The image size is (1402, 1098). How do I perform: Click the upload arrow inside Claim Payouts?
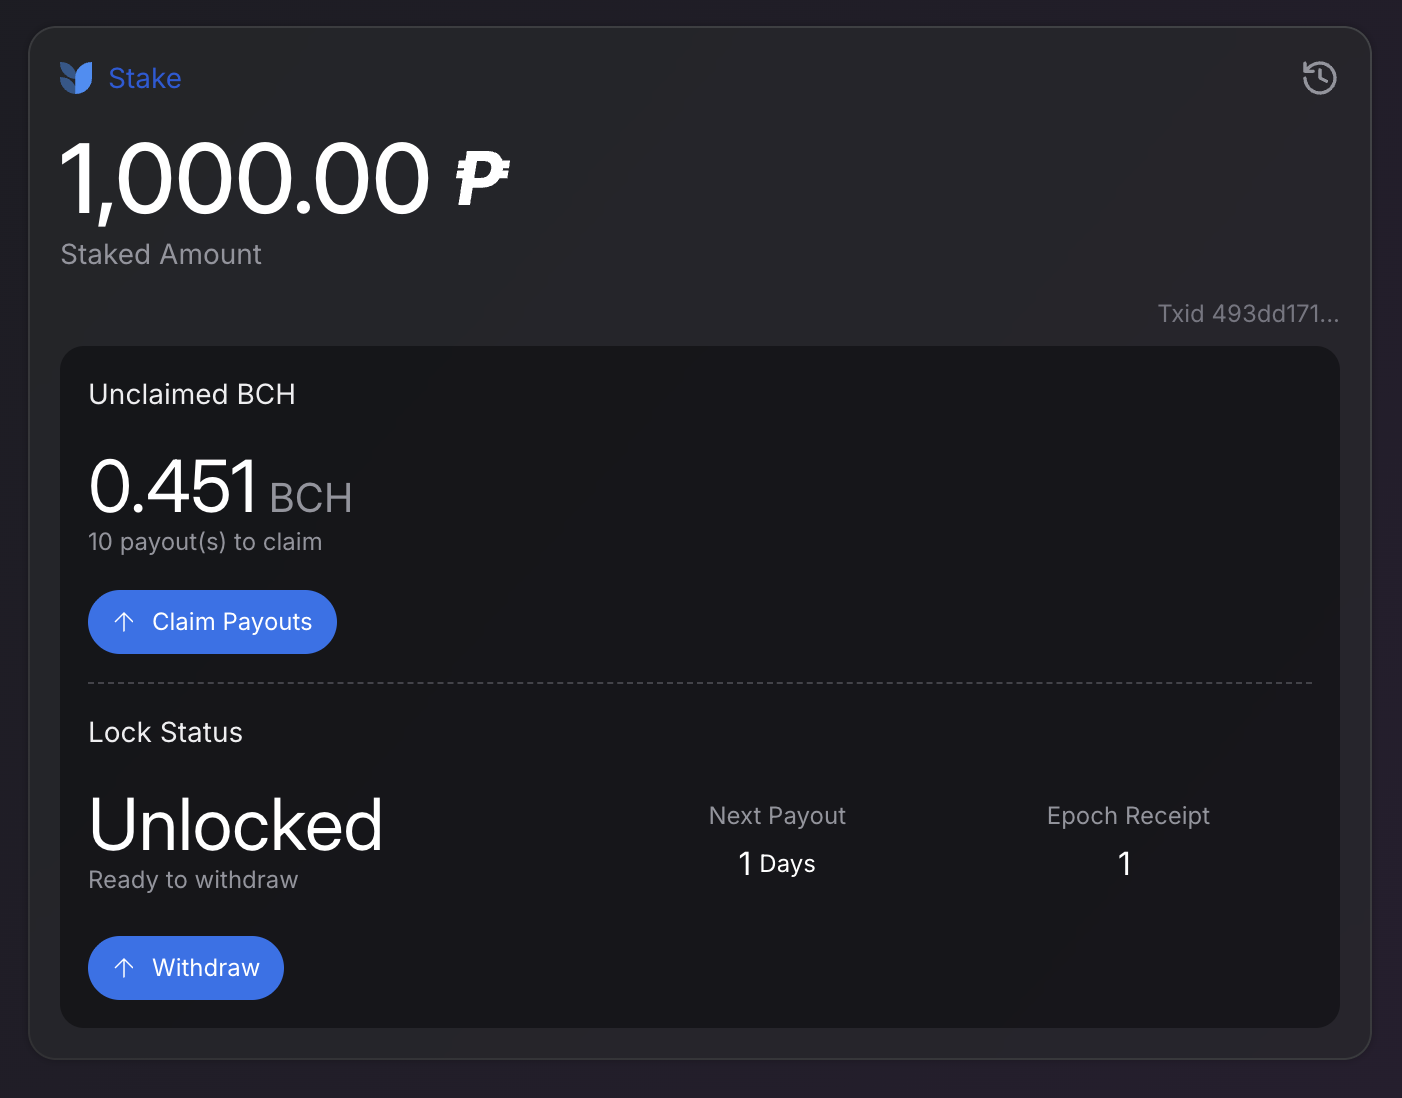pos(124,621)
